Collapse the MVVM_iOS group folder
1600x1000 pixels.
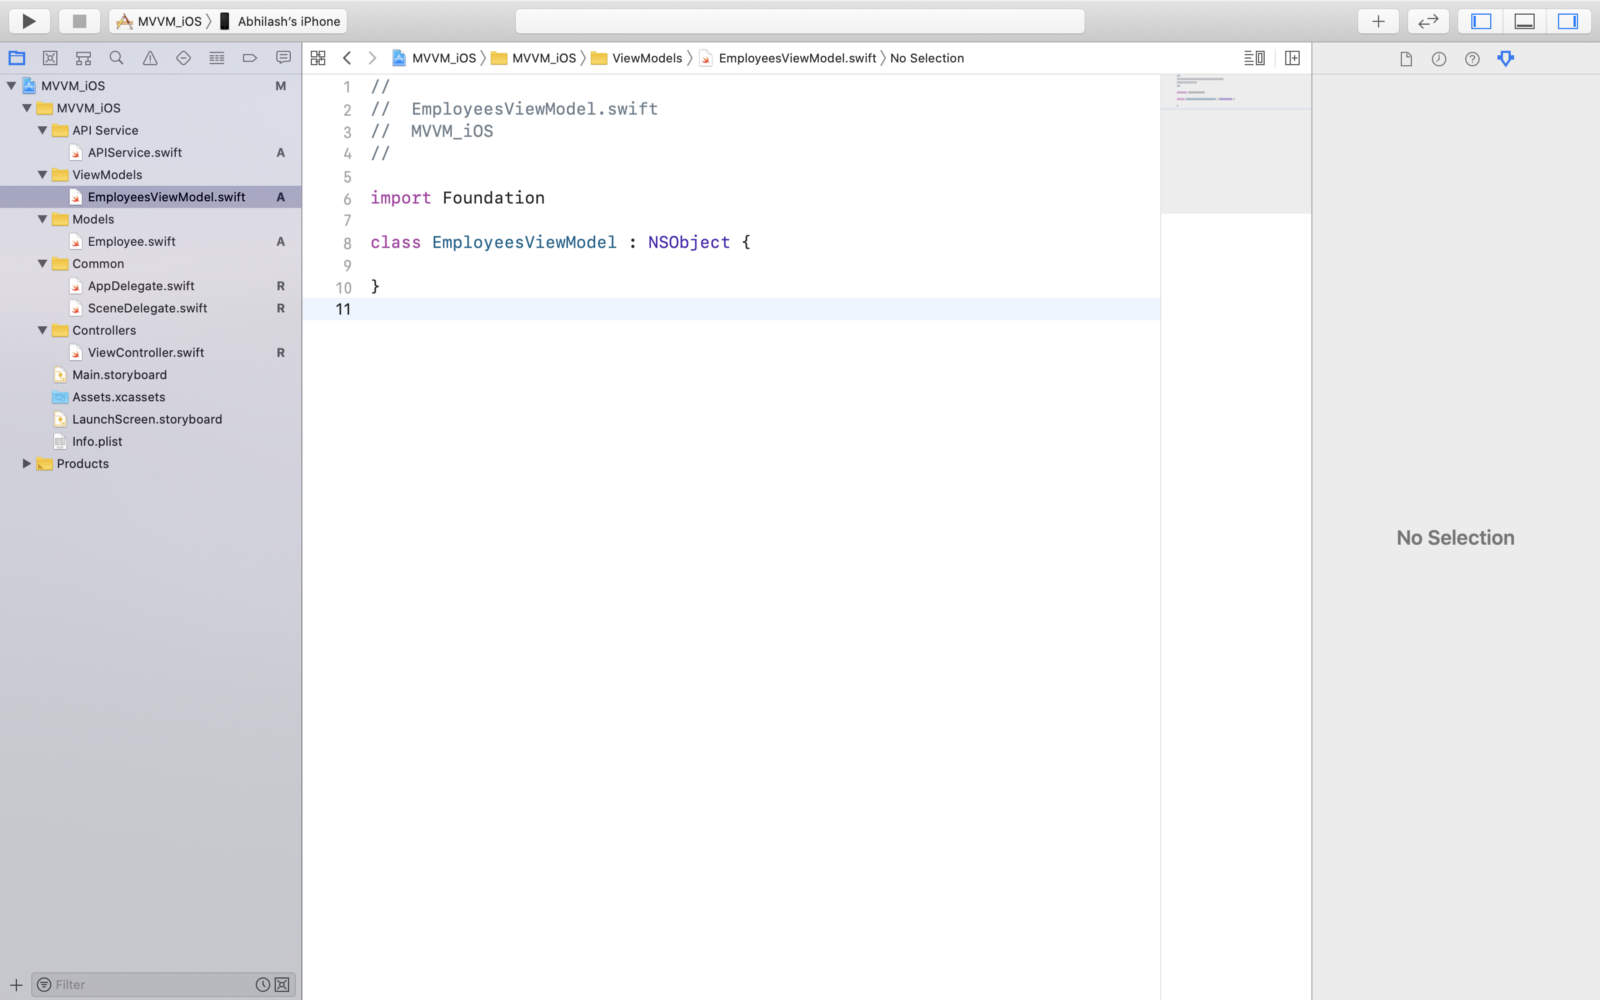[x=27, y=108]
